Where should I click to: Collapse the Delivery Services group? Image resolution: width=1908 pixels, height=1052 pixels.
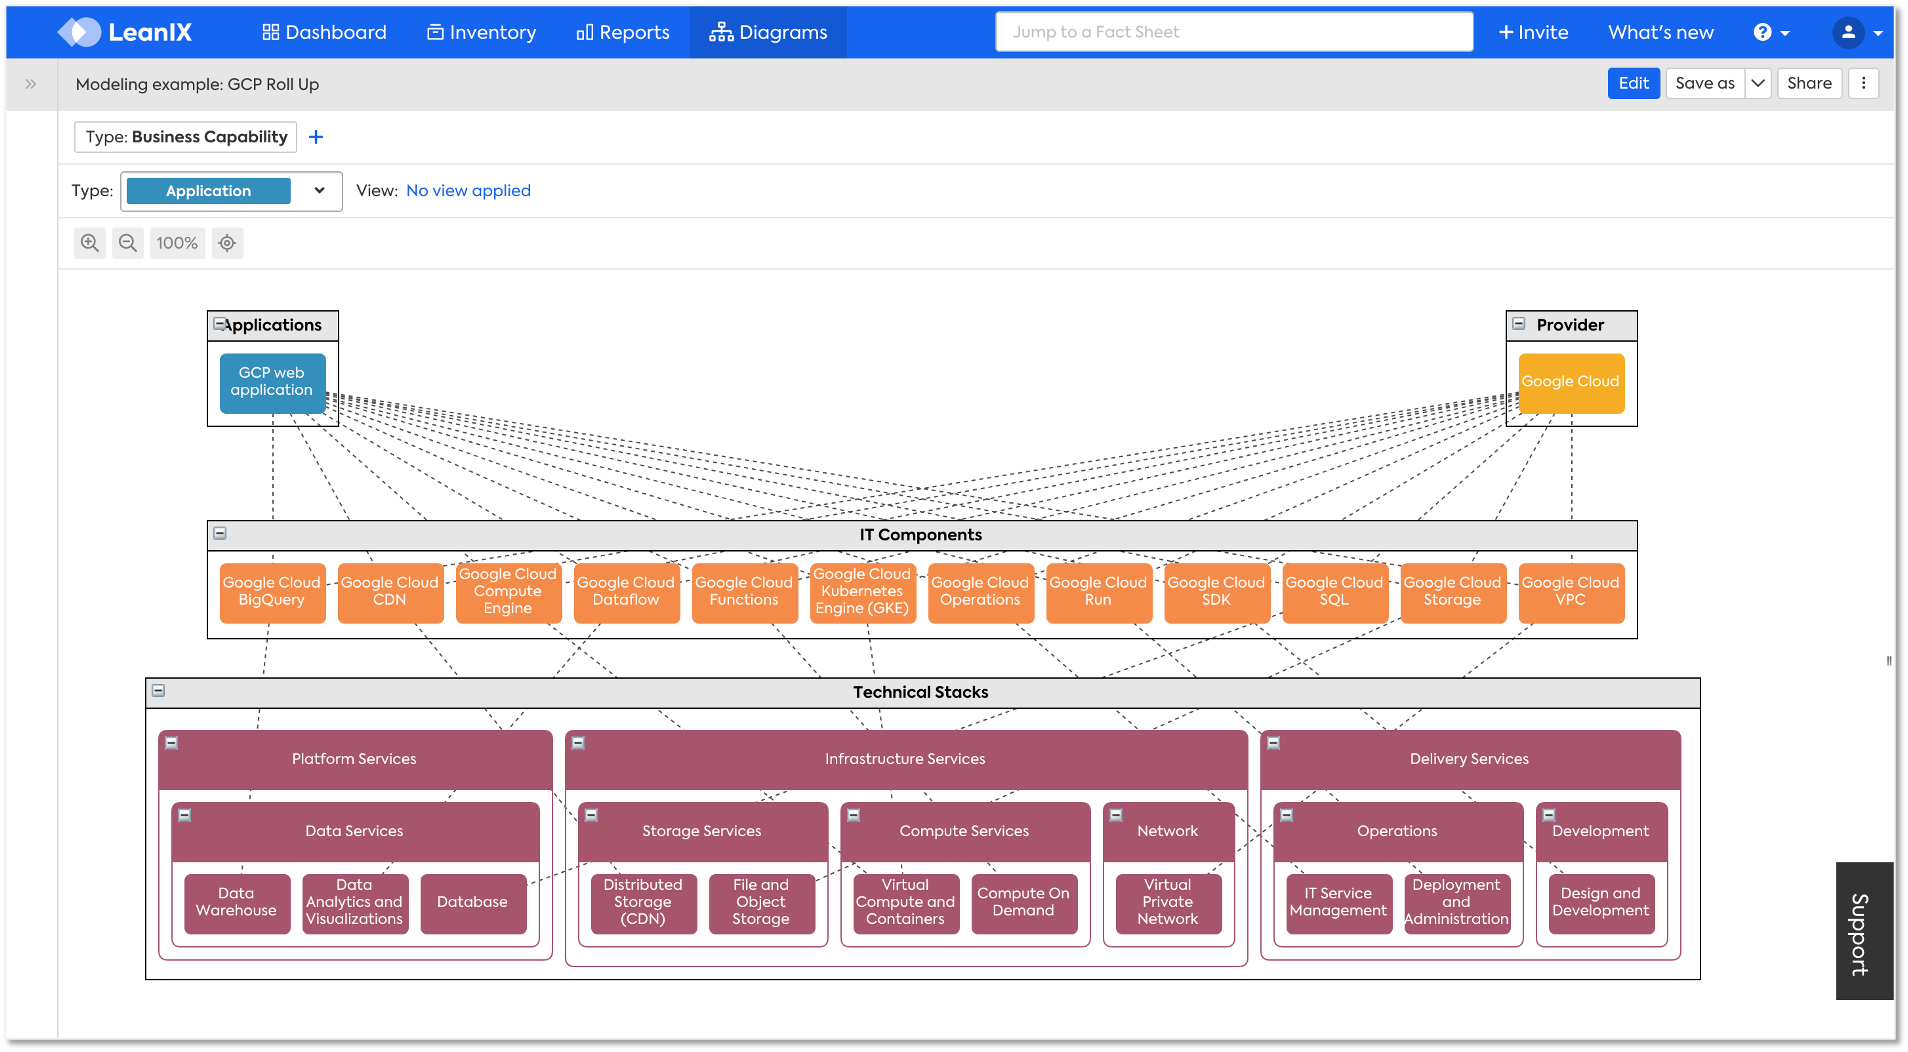(x=1274, y=743)
